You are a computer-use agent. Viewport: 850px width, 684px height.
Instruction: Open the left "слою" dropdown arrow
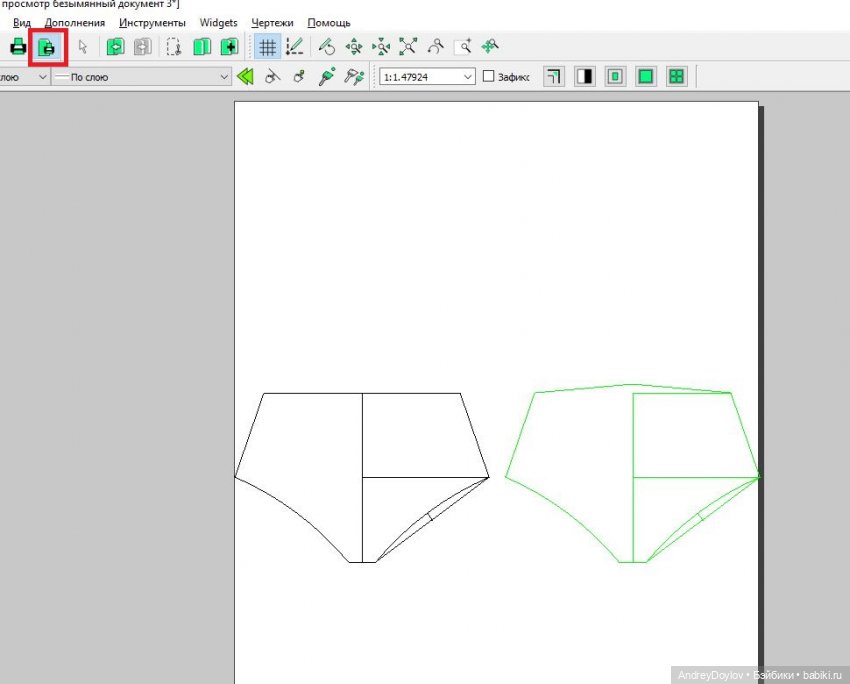[x=41, y=76]
